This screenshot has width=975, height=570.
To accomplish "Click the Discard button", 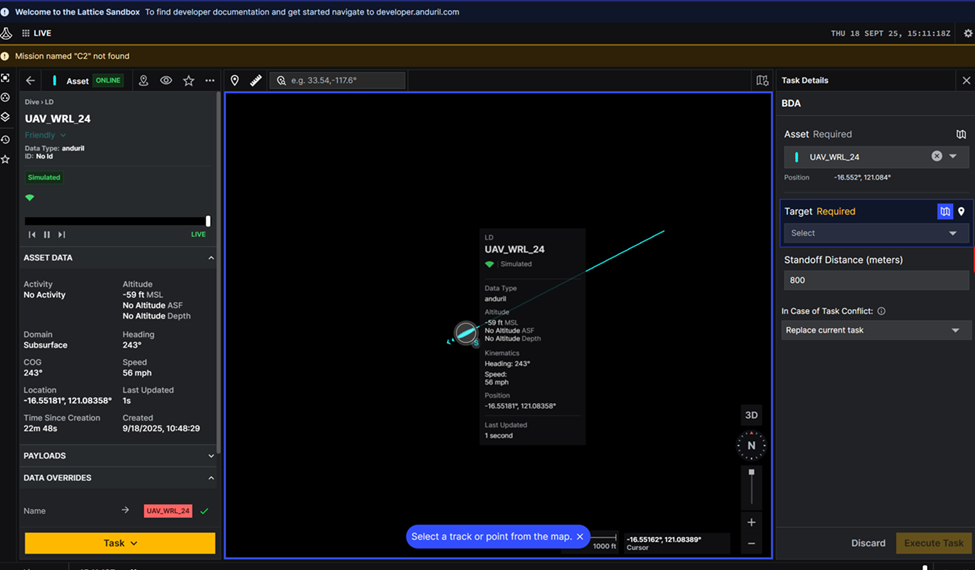I will tap(867, 543).
